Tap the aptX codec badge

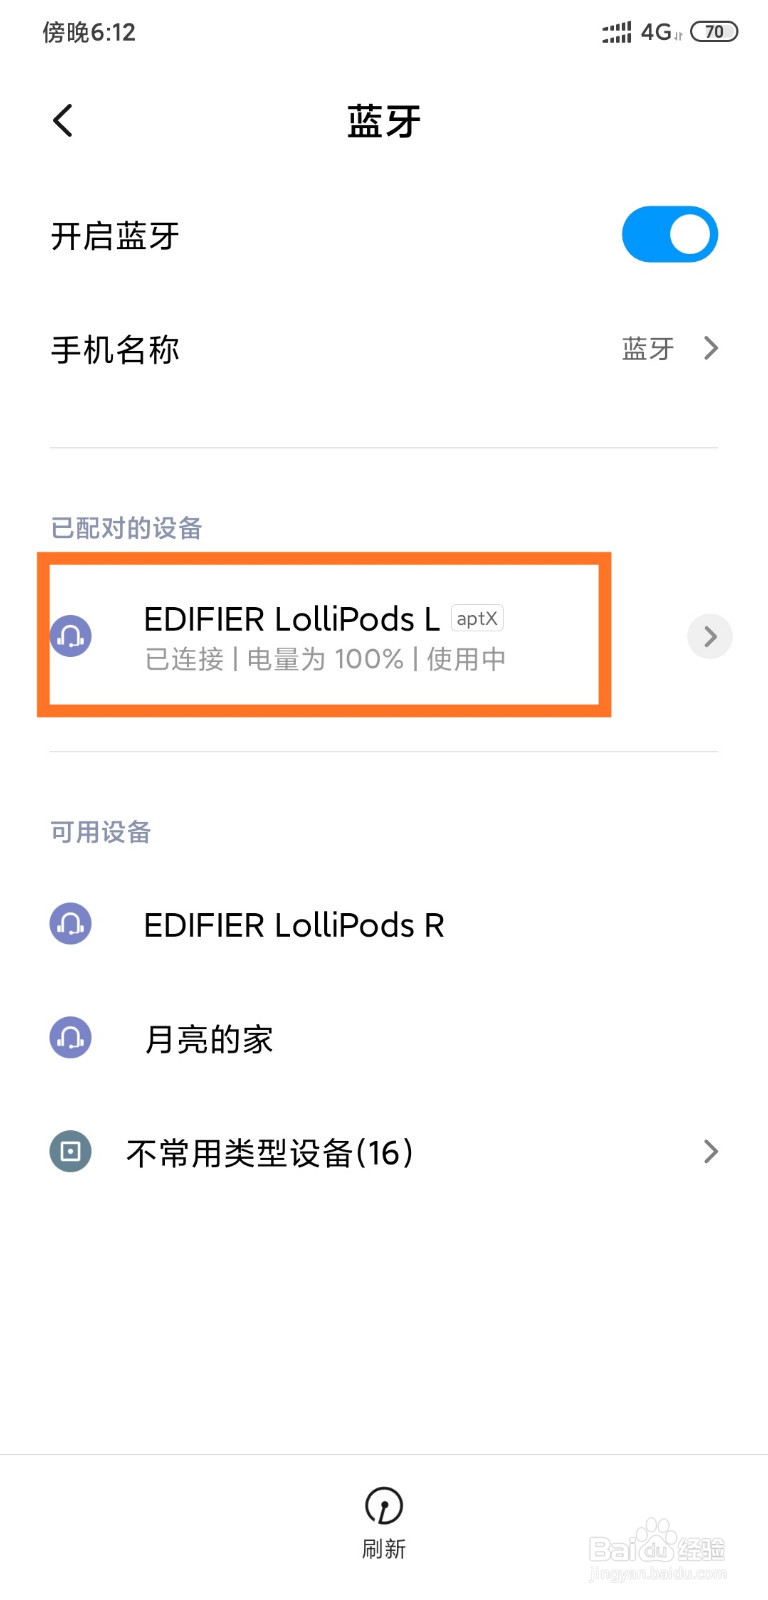pyautogui.click(x=477, y=619)
